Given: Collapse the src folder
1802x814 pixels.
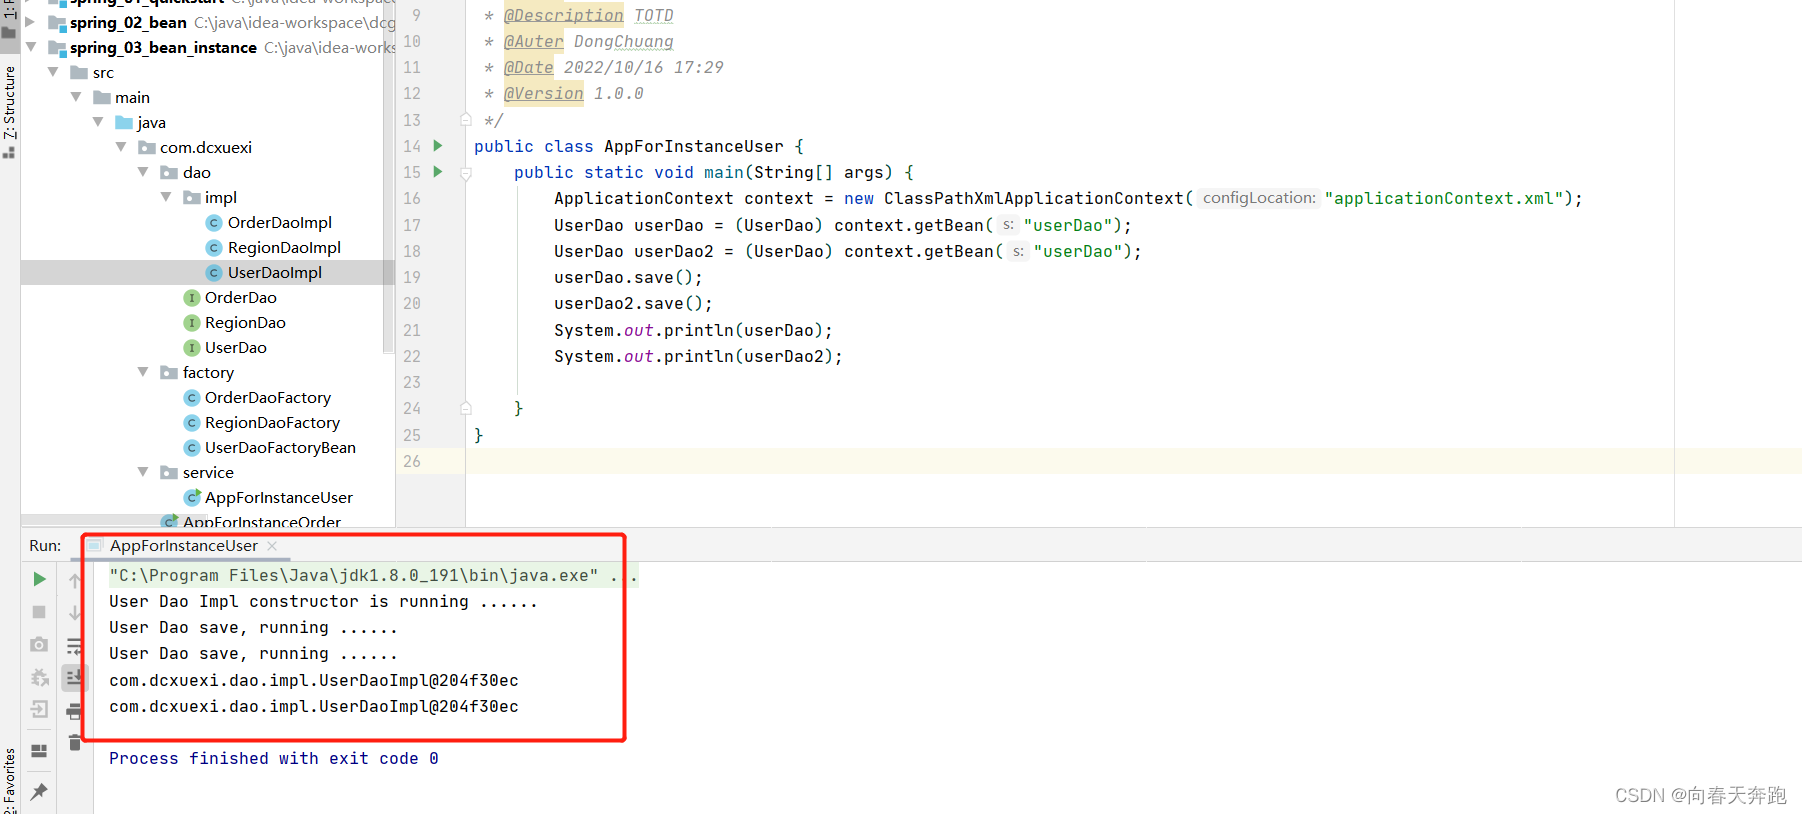Looking at the screenshot, I should (53, 72).
